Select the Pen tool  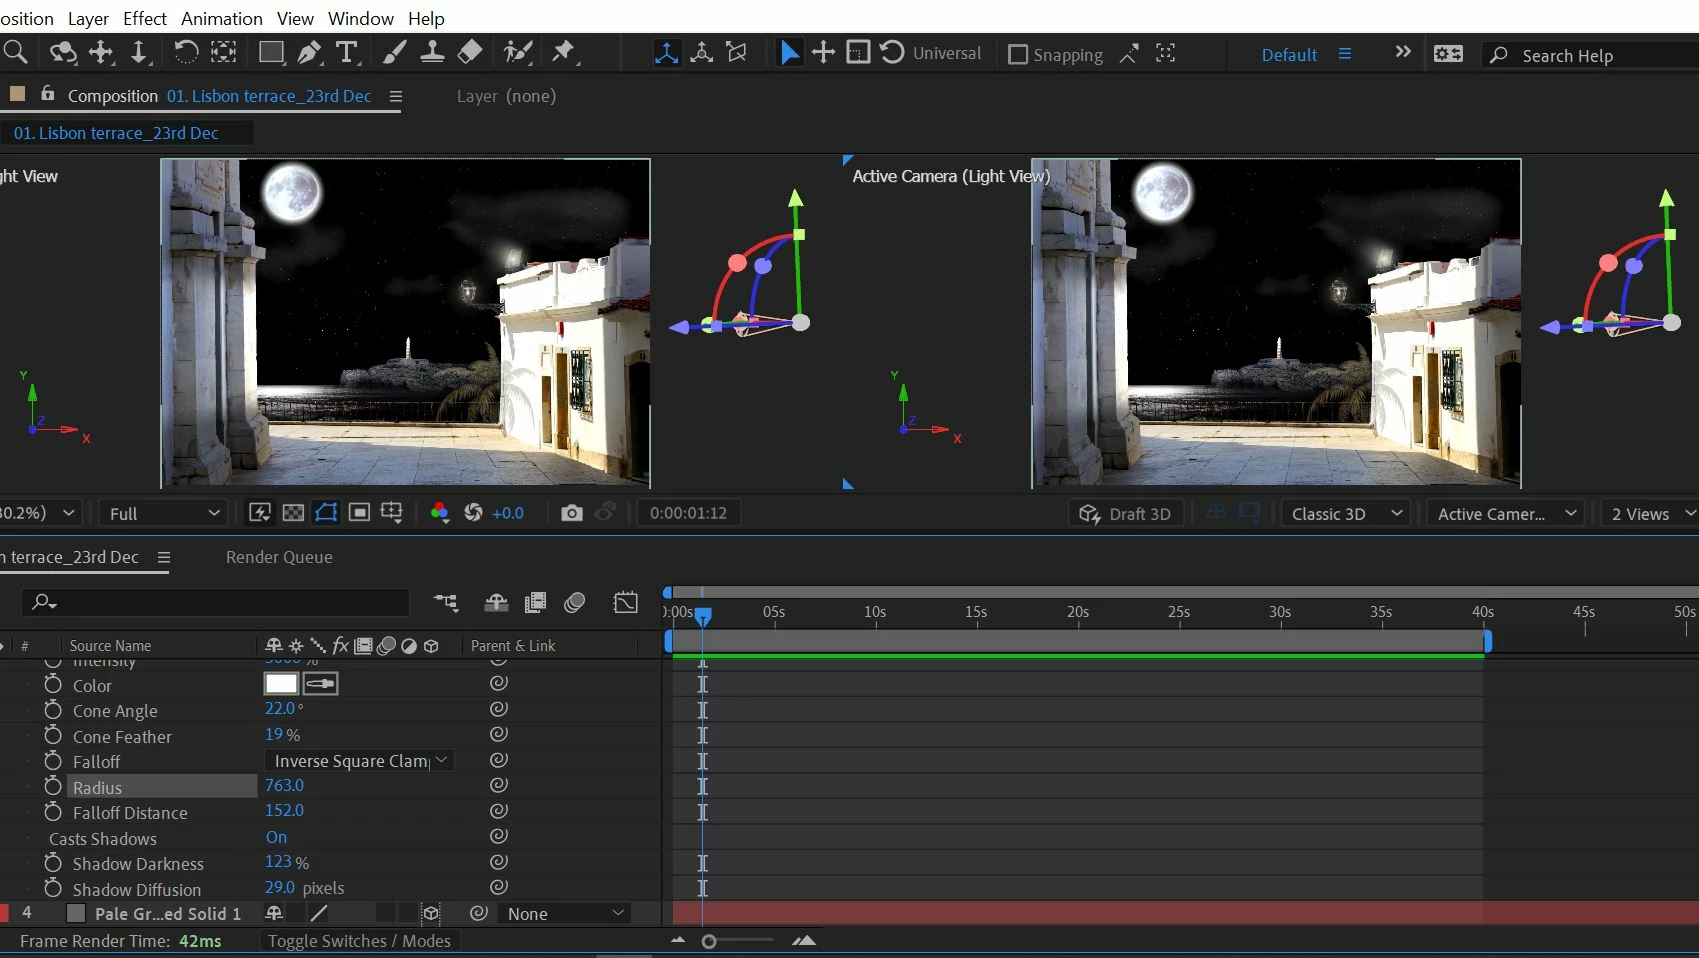click(x=310, y=53)
